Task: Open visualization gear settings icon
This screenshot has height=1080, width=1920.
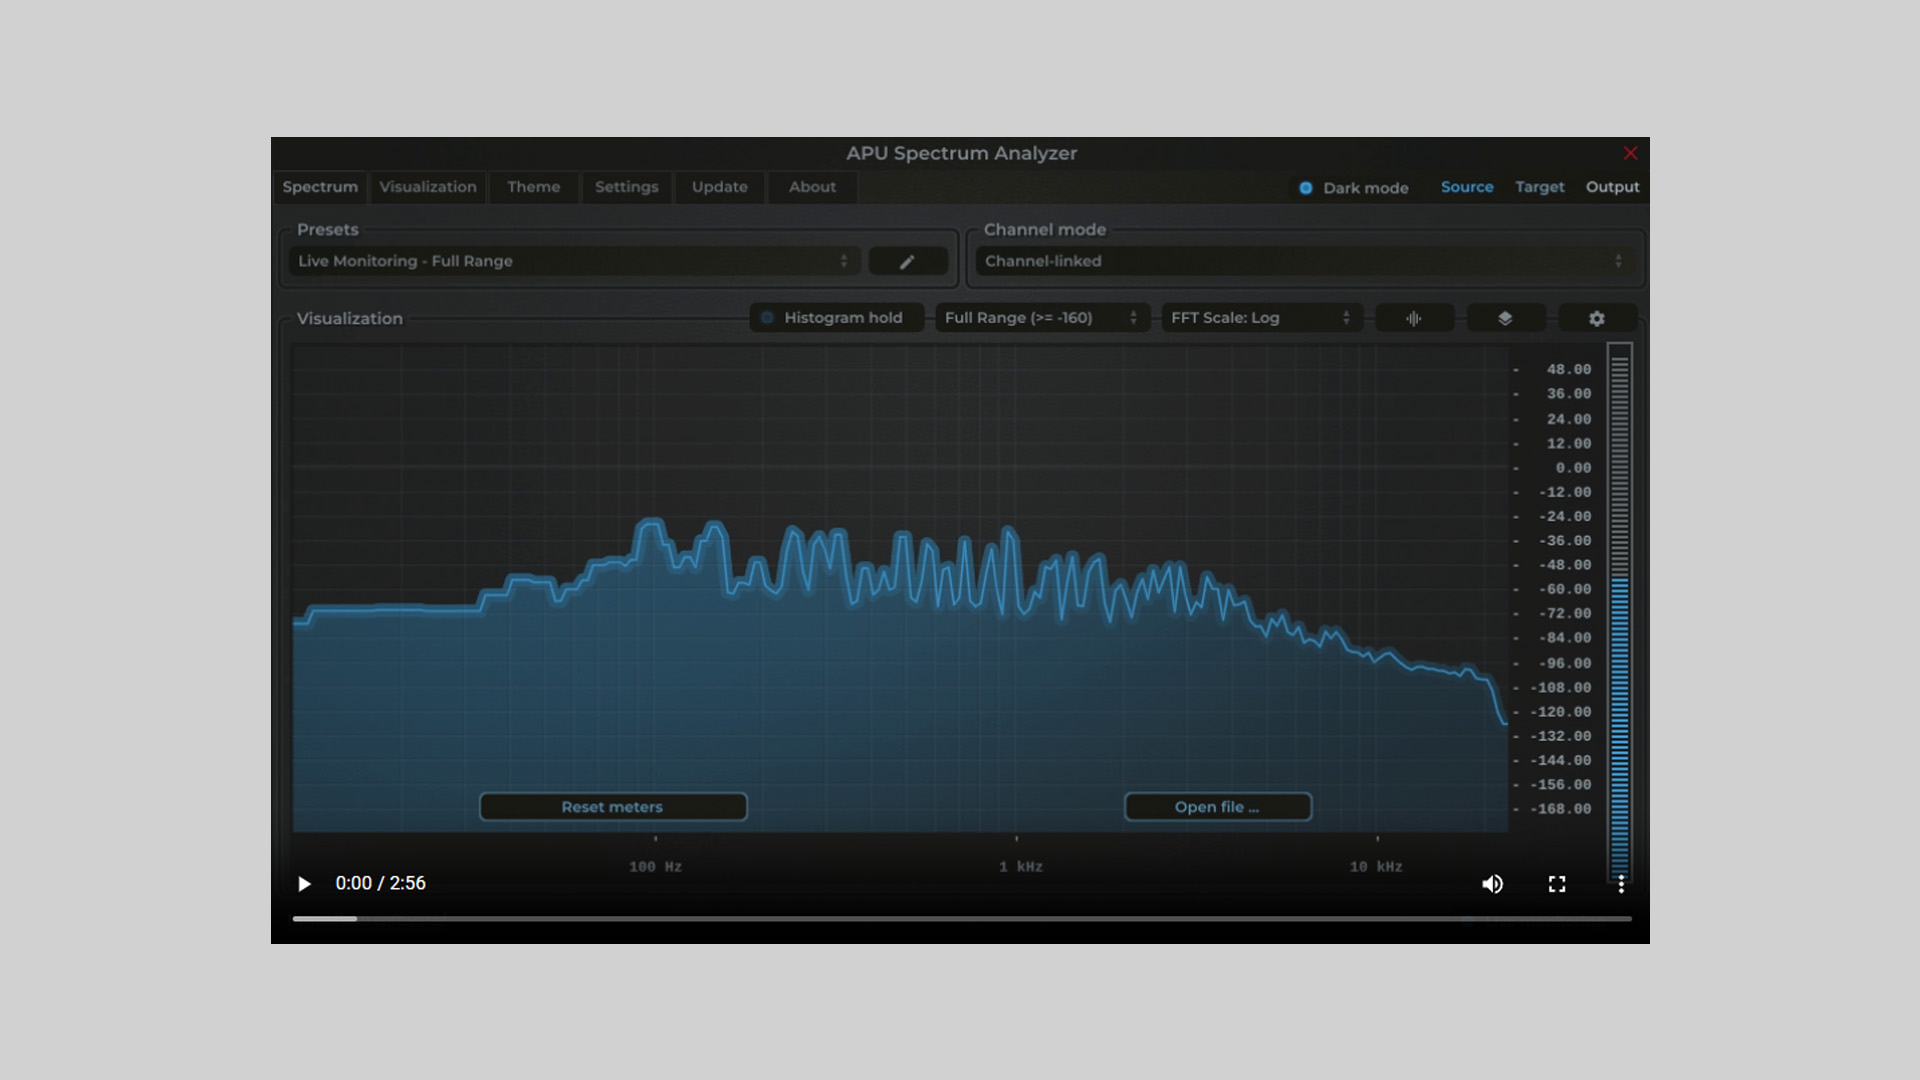Action: pyautogui.click(x=1597, y=318)
